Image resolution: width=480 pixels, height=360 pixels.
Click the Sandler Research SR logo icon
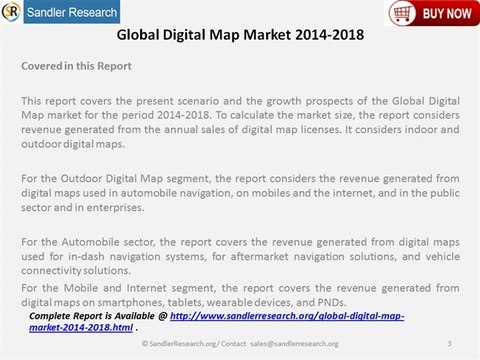coord(11,12)
